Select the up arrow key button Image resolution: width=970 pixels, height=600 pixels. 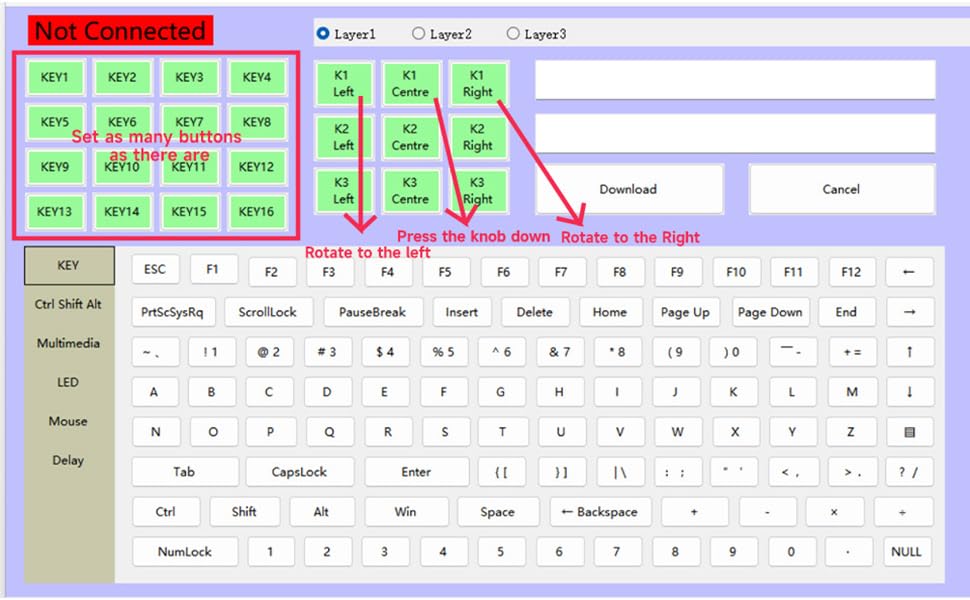909,352
